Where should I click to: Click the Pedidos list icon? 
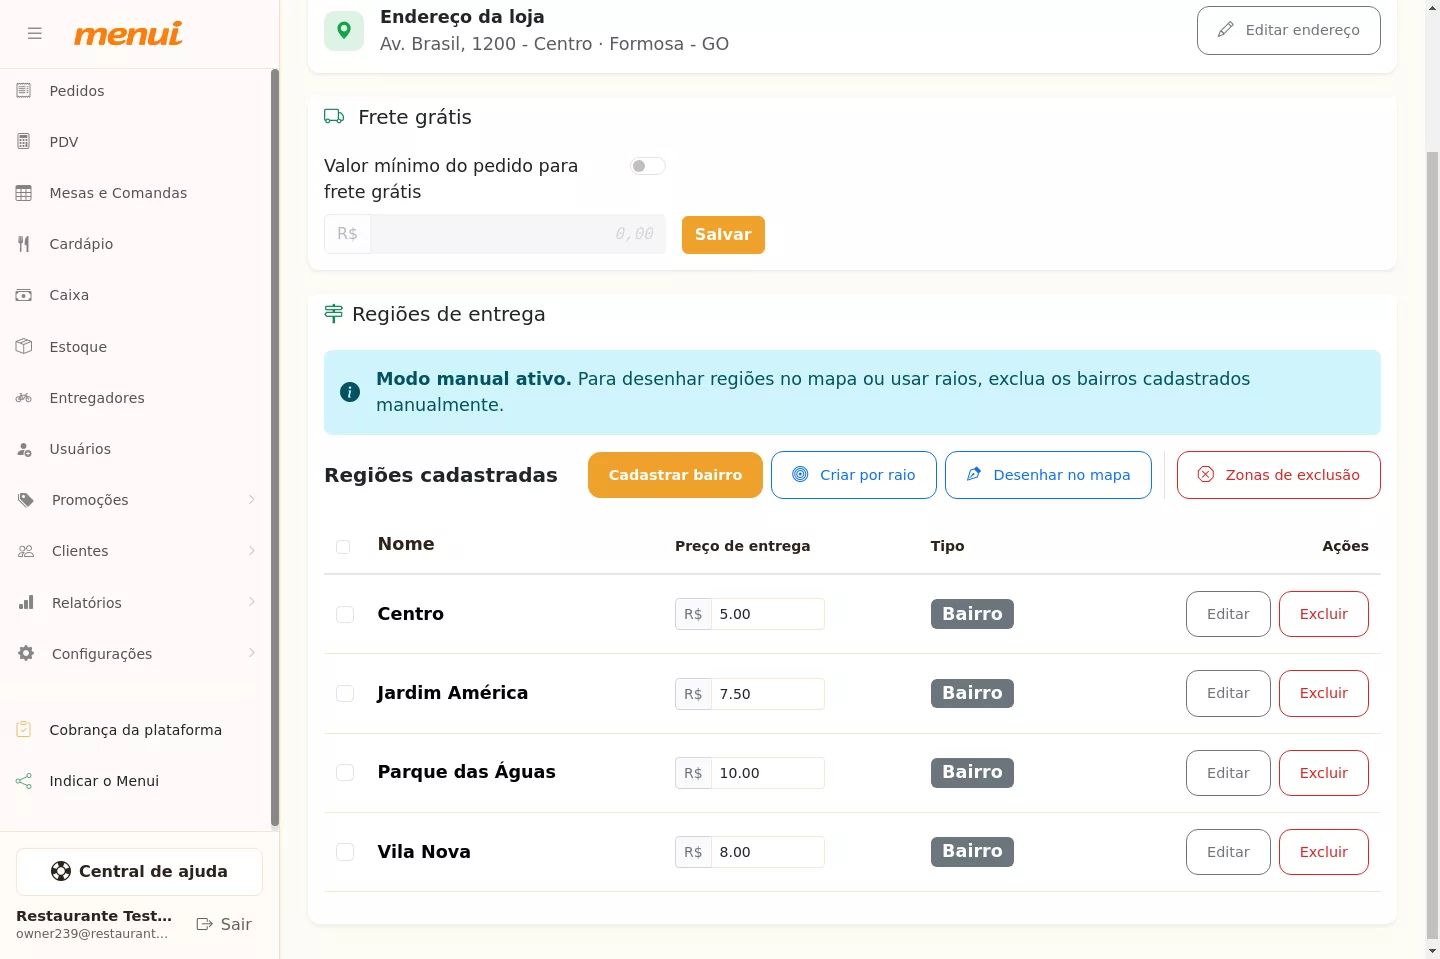coord(24,91)
